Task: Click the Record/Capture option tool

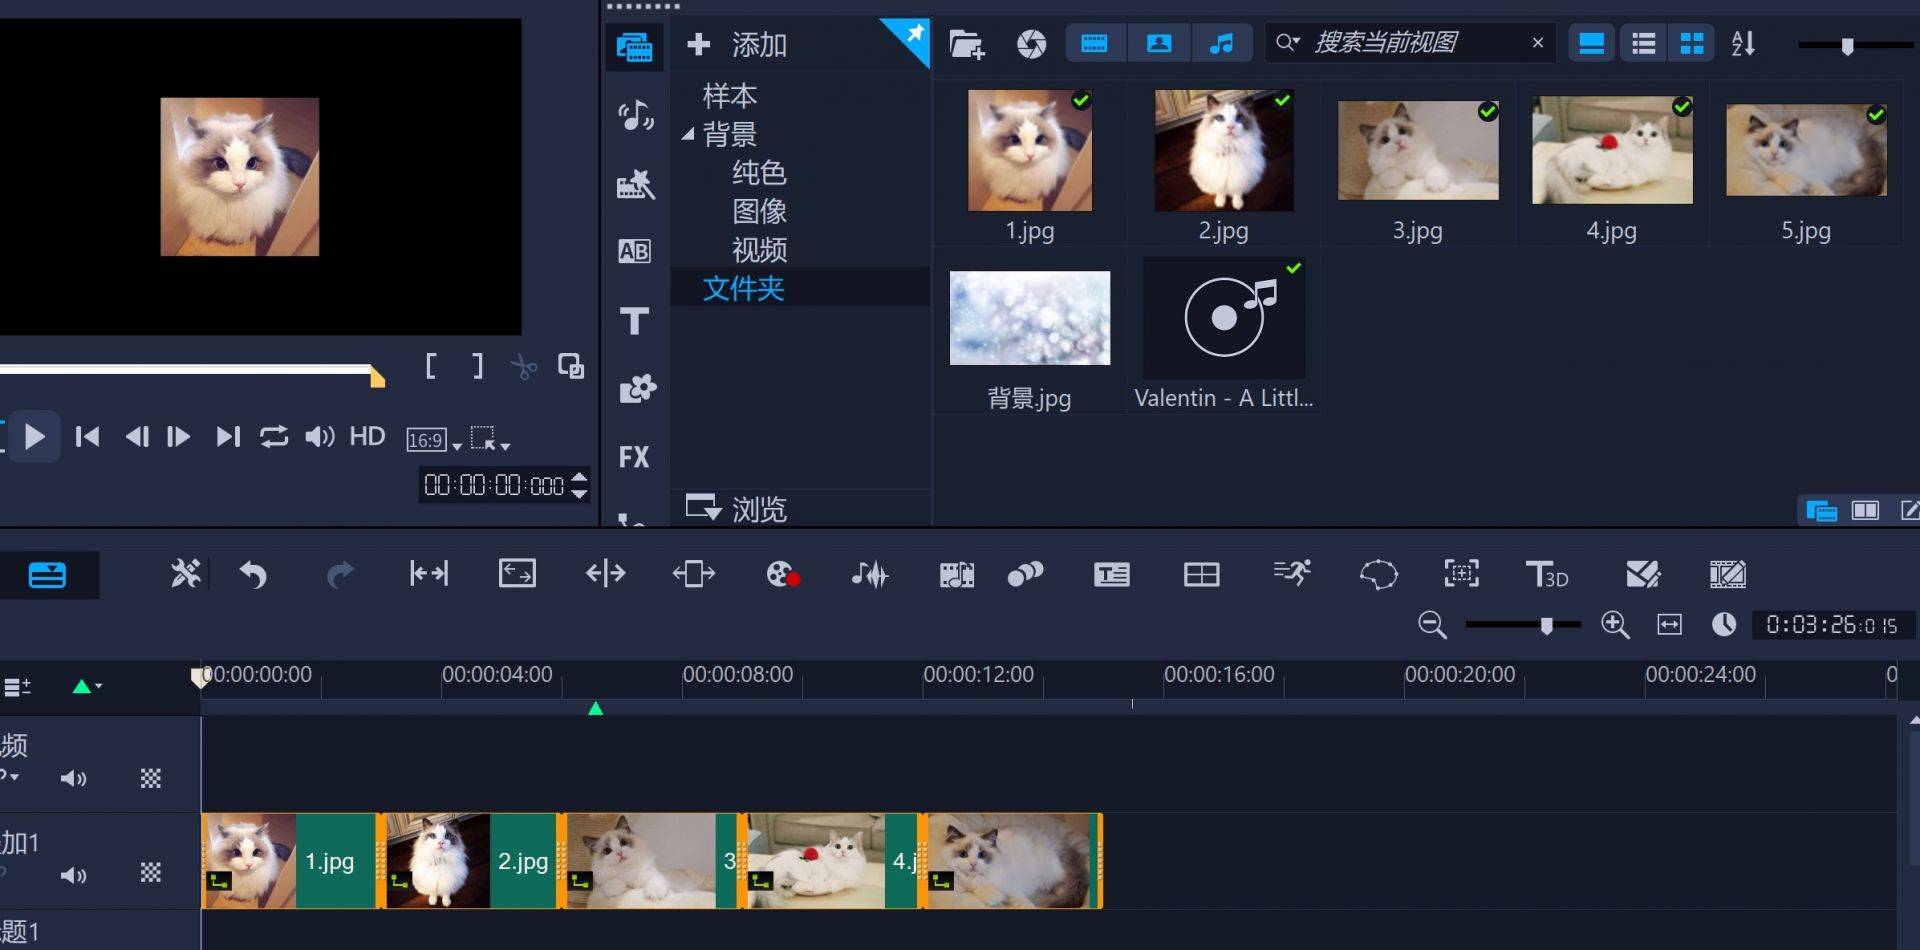Action: point(782,574)
